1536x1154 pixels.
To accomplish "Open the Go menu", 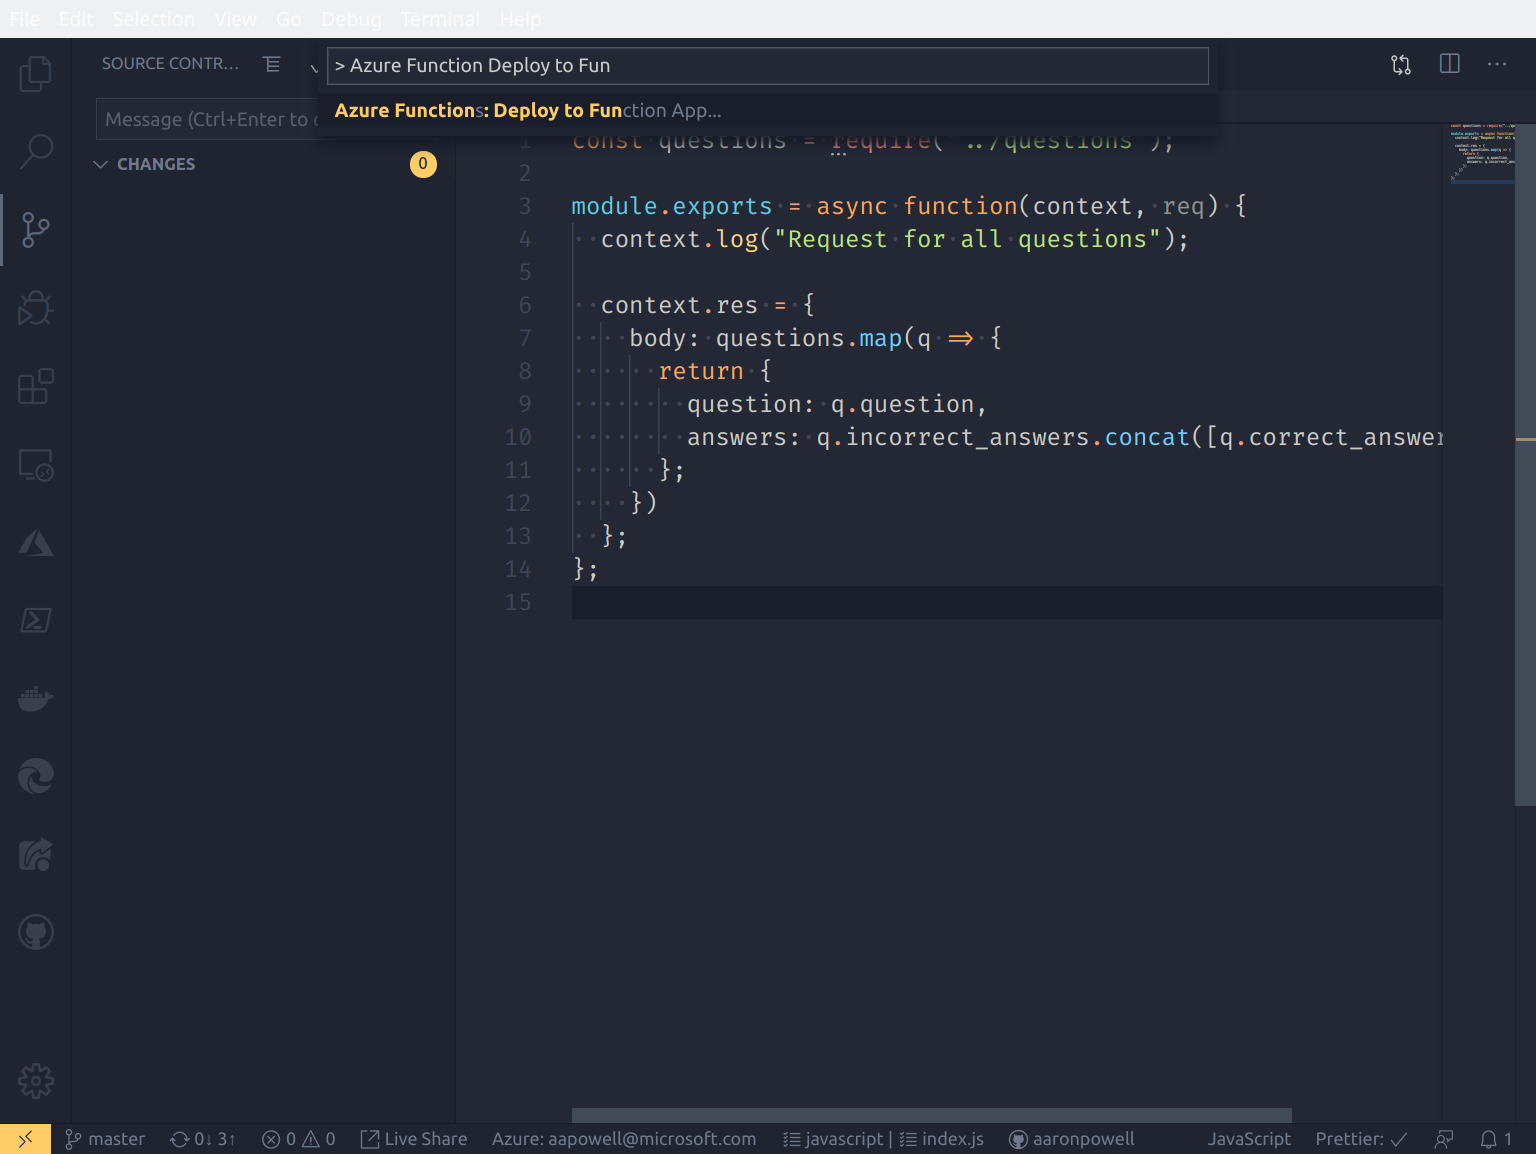I will coord(288,19).
